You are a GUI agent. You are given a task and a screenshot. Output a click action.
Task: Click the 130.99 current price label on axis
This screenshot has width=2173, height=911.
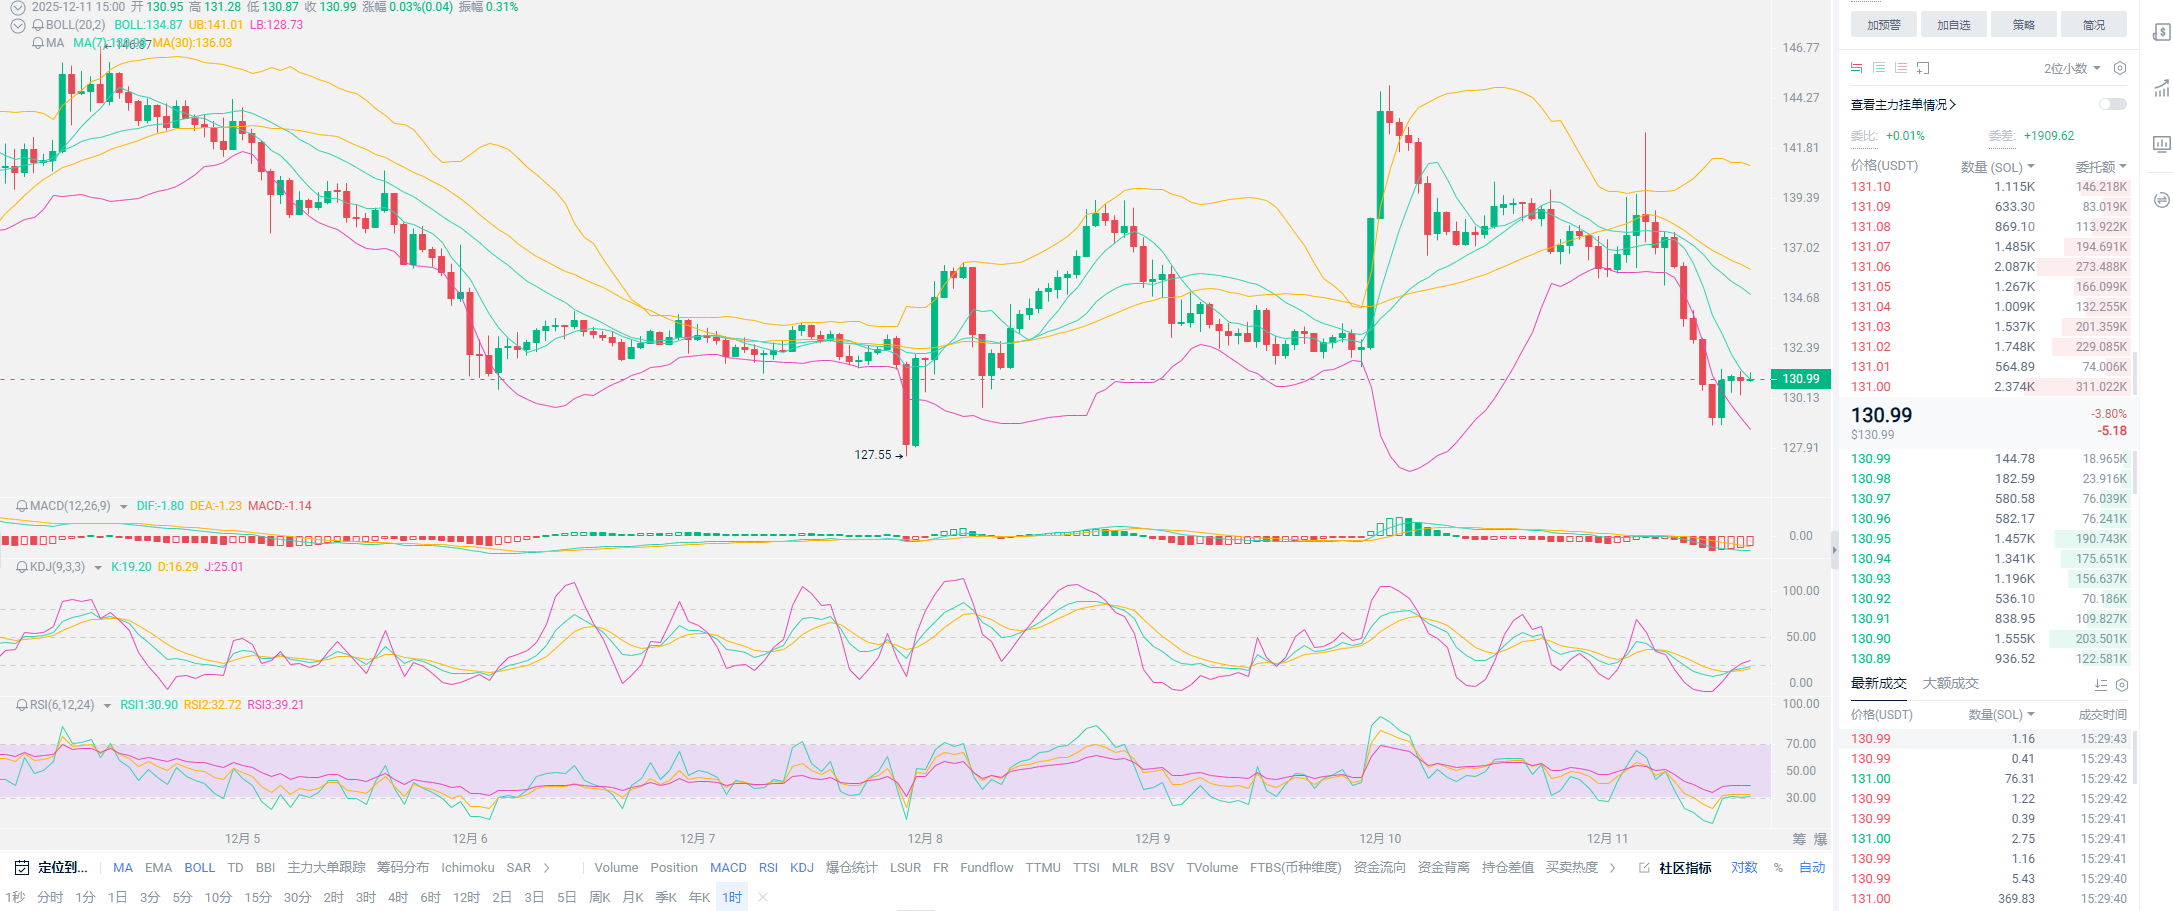(x=1801, y=379)
